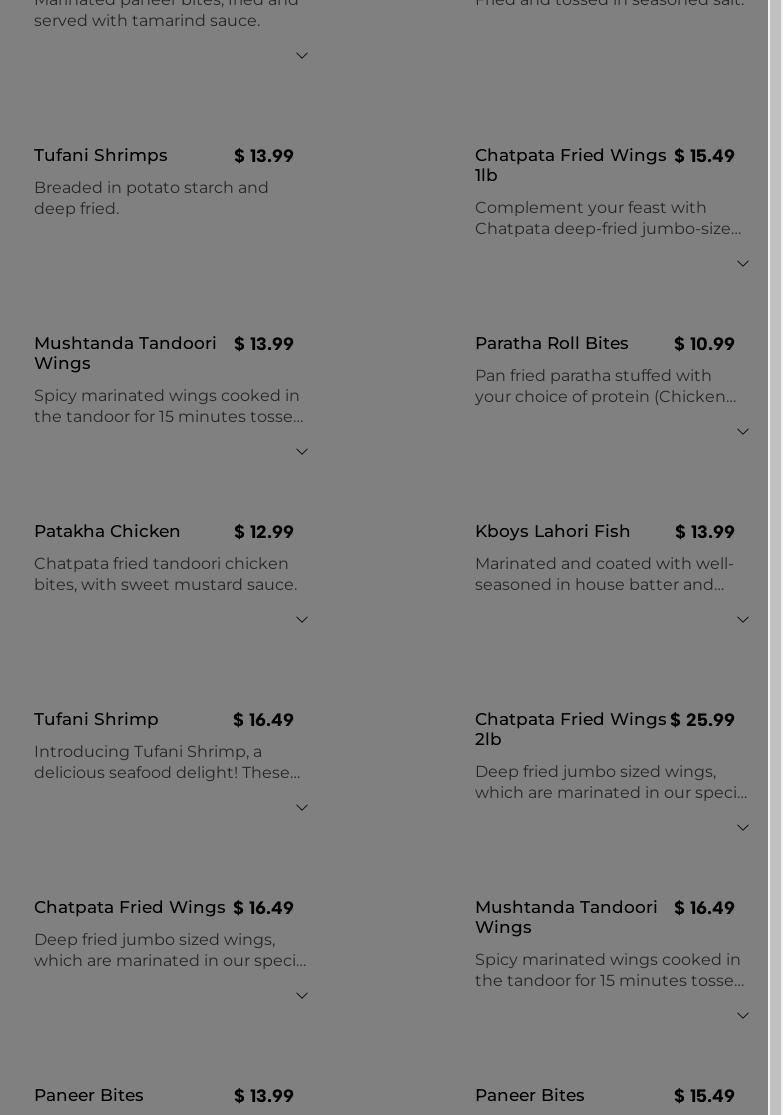Expand the tamarind sauce paneer item description
783x1115 pixels.
(301, 56)
